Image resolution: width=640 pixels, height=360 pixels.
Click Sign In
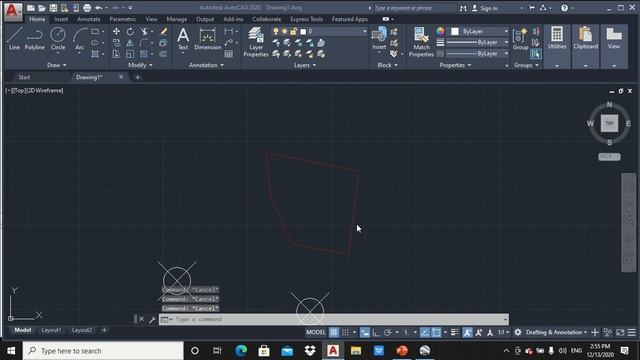pyautogui.click(x=485, y=8)
